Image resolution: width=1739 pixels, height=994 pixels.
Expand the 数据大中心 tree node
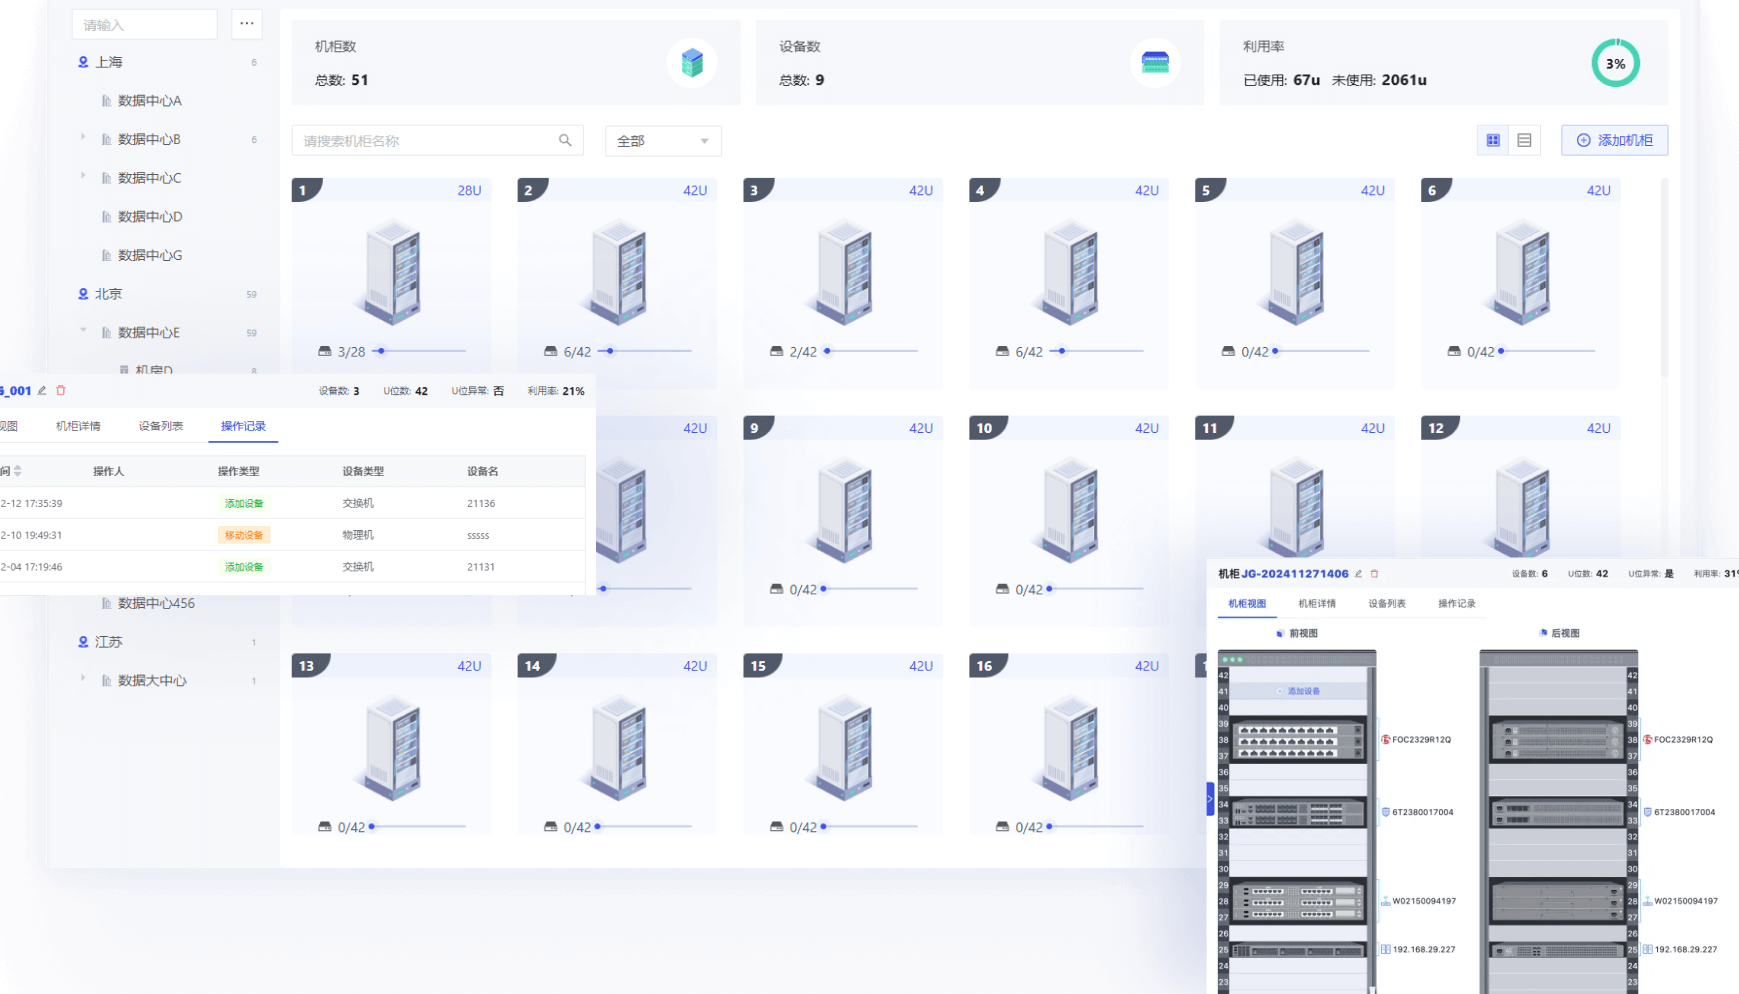[x=83, y=679]
